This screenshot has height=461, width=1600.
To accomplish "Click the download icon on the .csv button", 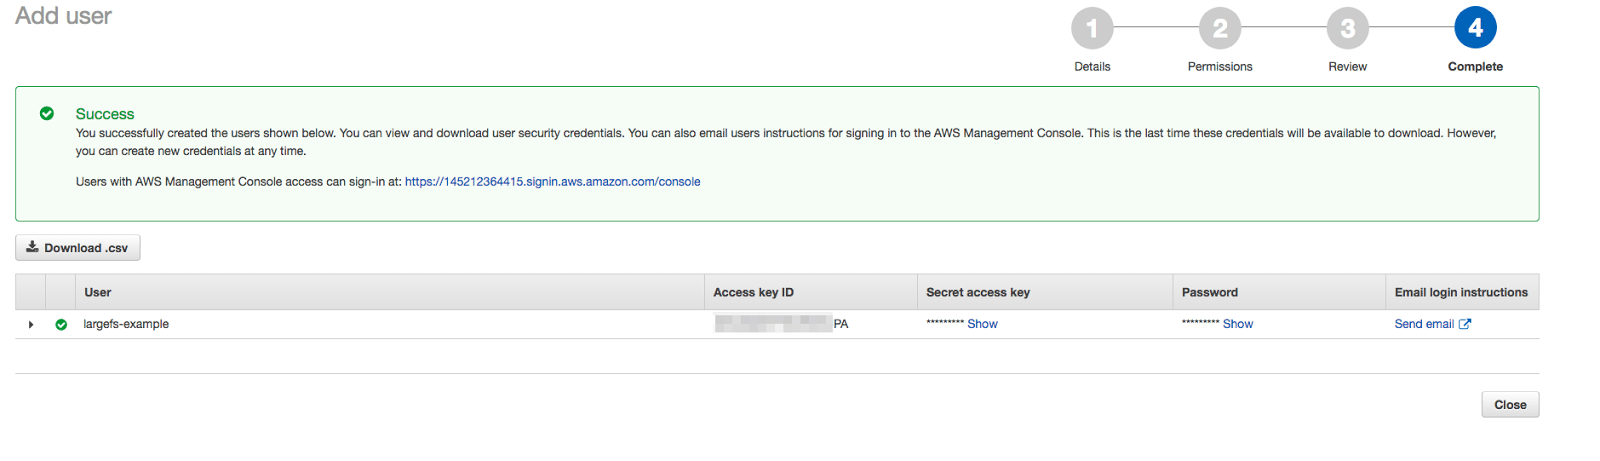I will click(x=32, y=247).
